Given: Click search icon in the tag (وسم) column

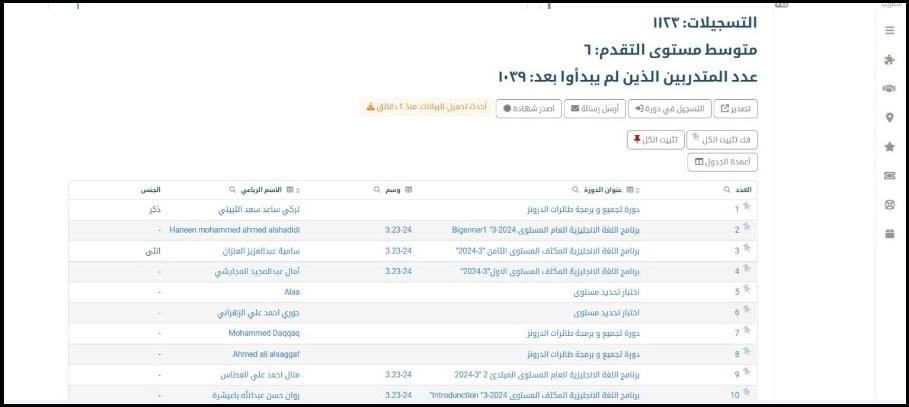Looking at the screenshot, I should 376,189.
